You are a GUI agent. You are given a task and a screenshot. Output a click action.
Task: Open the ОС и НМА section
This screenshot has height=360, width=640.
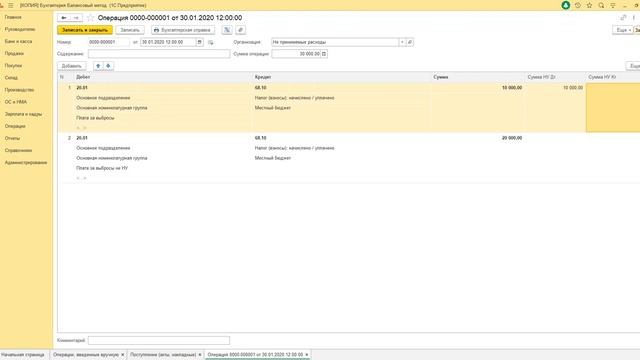tap(16, 102)
